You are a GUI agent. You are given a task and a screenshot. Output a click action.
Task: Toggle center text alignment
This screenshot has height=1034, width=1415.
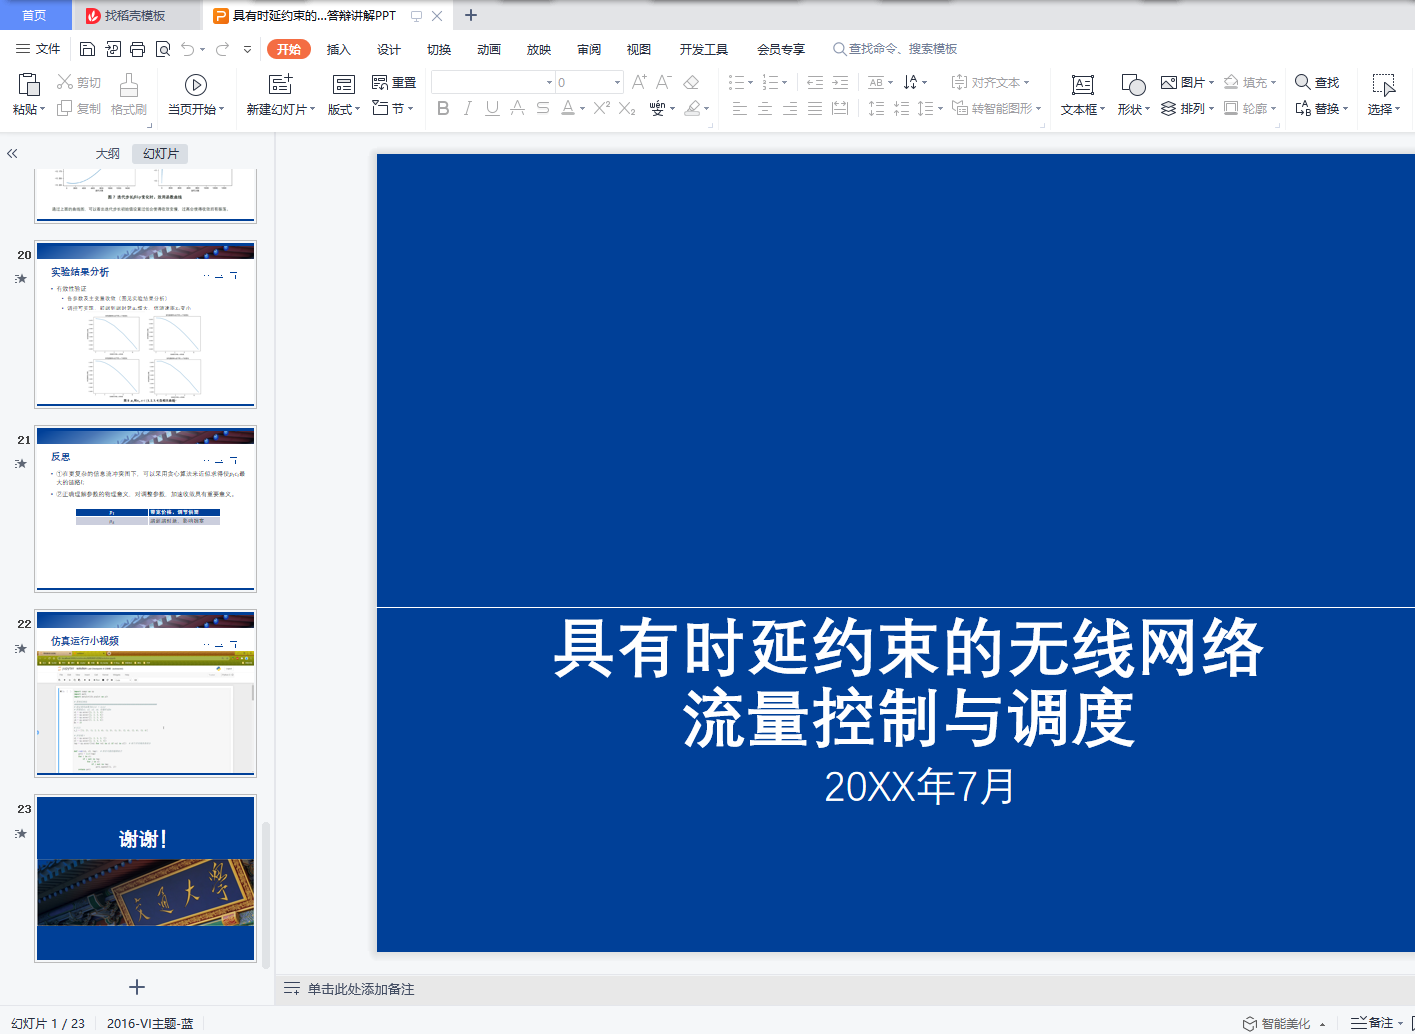765,108
